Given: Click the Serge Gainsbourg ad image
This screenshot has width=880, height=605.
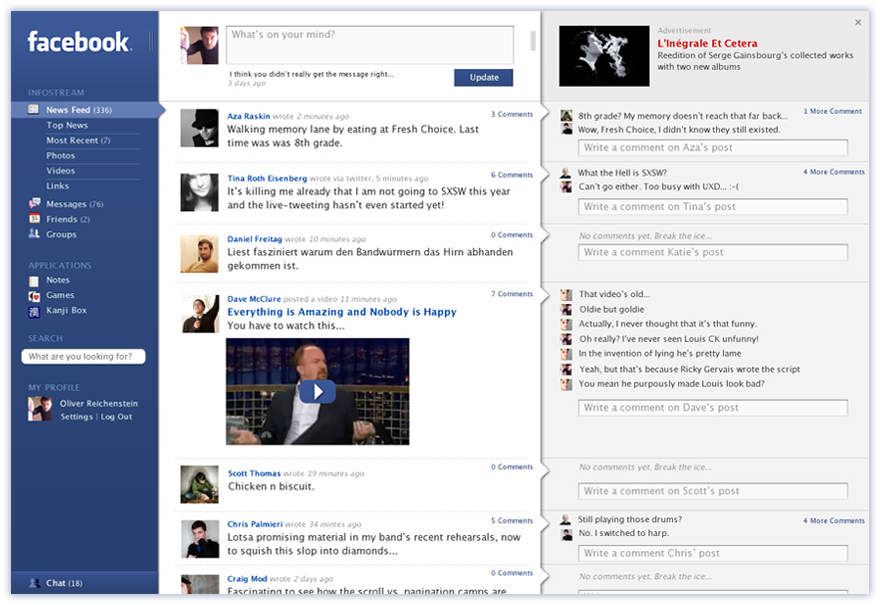Looking at the screenshot, I should click(604, 56).
